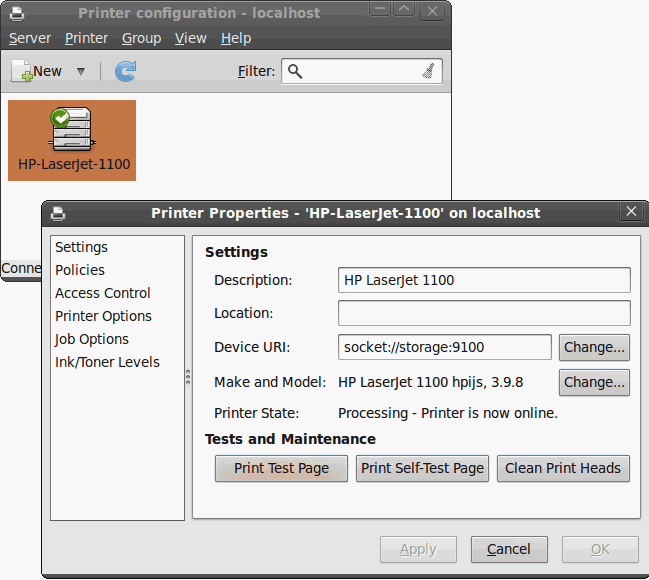Screen dimensions: 649x580
Task: Select Ink/Toner Levels in the sidebar
Action: click(117, 362)
